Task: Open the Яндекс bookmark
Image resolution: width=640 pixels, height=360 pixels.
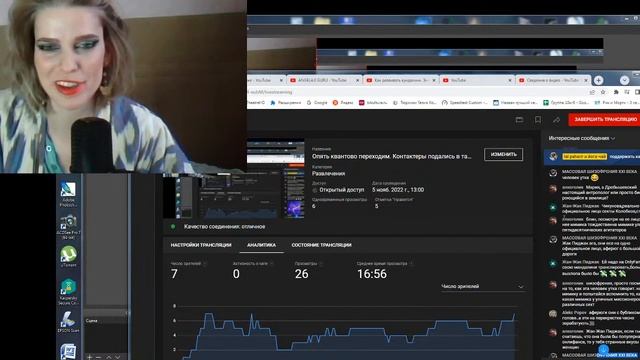Action: pyautogui.click(x=343, y=103)
